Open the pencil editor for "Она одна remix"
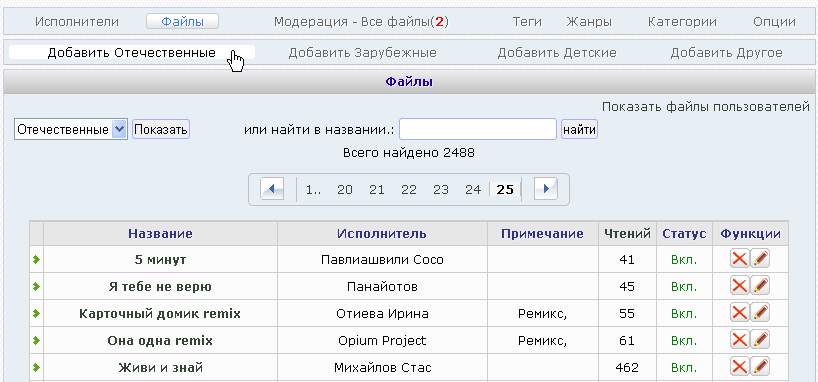Viewport: 818px width, 382px height. (761, 340)
